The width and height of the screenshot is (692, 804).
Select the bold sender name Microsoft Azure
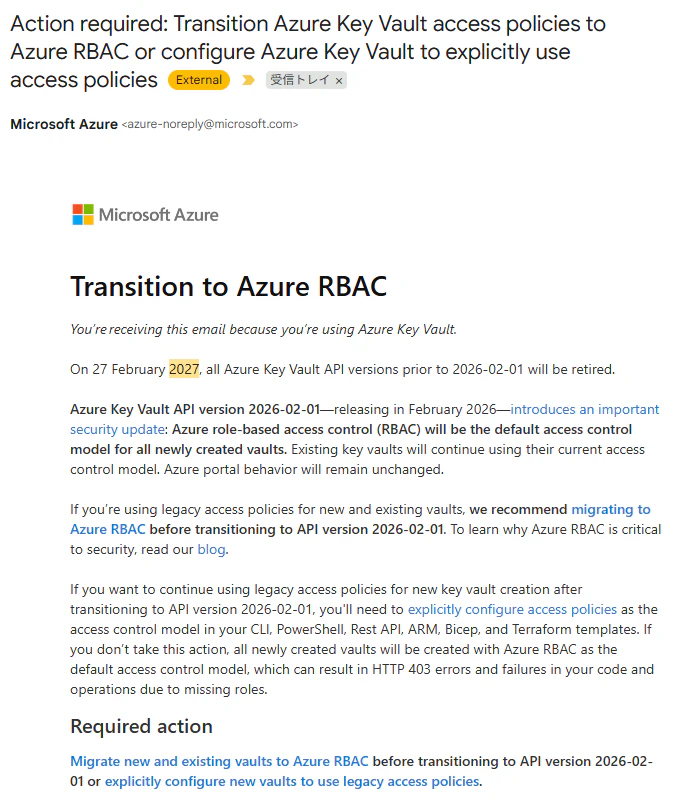[x=64, y=124]
